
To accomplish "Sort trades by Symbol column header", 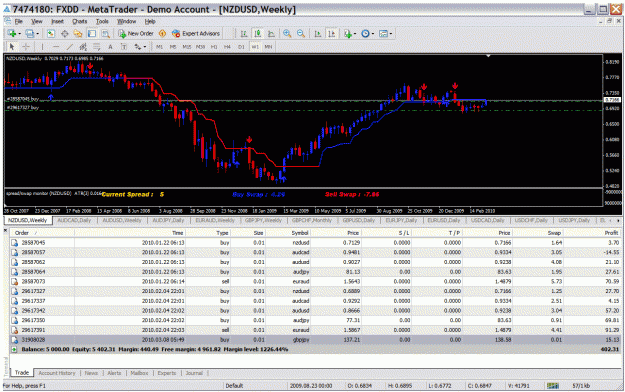I will coord(288,233).
